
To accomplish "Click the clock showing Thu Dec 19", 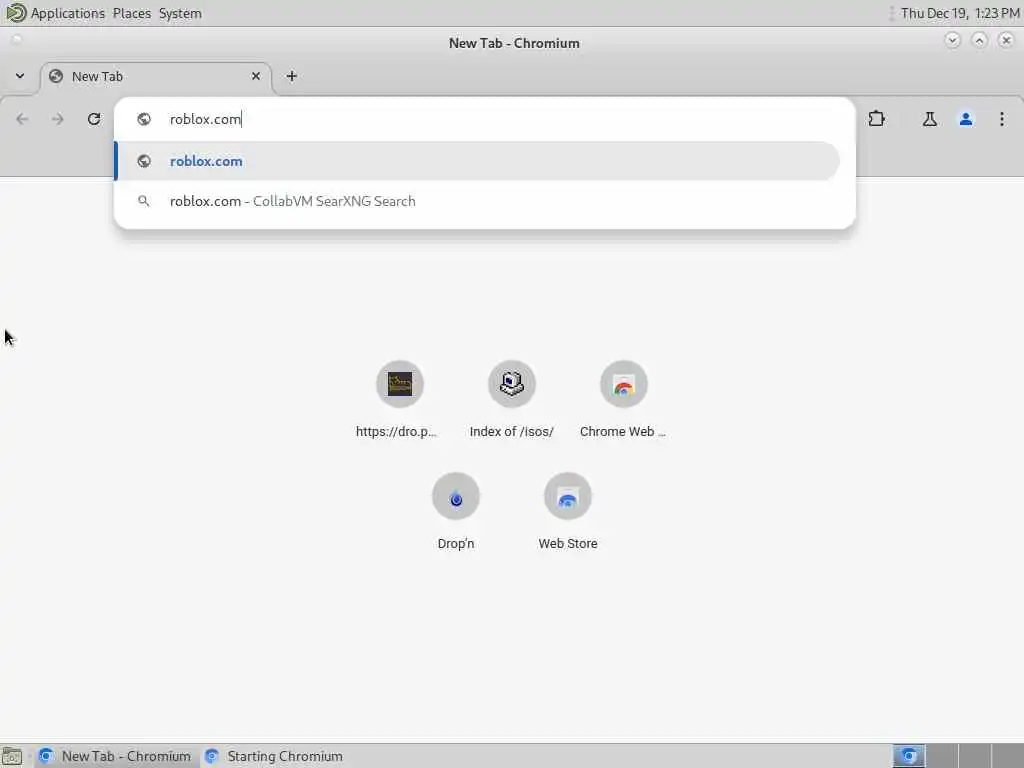I will tap(959, 13).
